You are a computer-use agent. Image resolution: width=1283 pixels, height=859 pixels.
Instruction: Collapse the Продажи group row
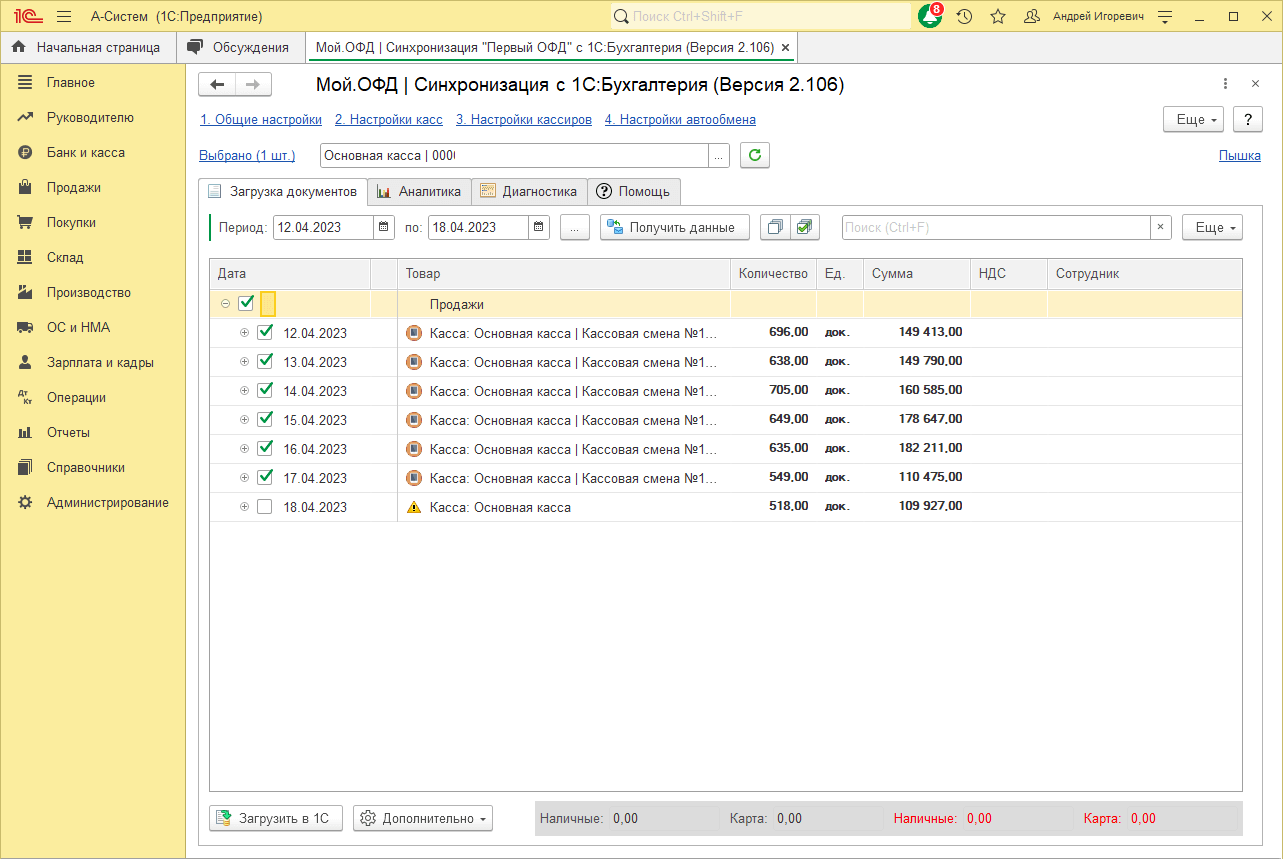click(225, 304)
